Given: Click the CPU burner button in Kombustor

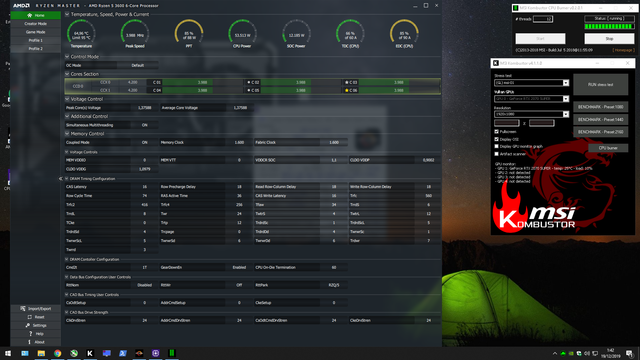Looking at the screenshot, I should click(x=608, y=148).
